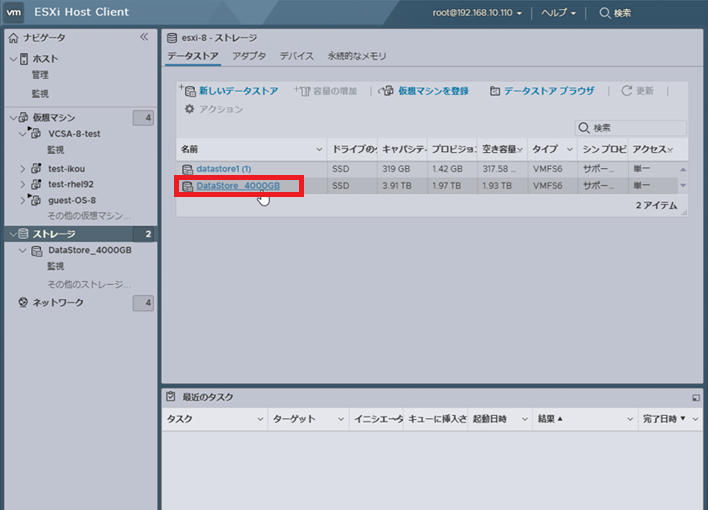Click the magnifier icon in header search
The width and height of the screenshot is (708, 510).
605,13
